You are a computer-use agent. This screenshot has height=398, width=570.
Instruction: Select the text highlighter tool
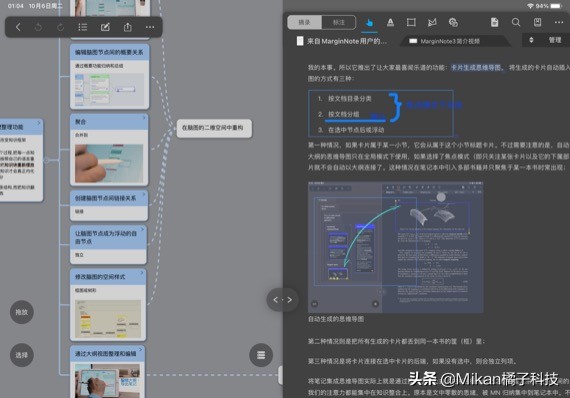[390, 23]
